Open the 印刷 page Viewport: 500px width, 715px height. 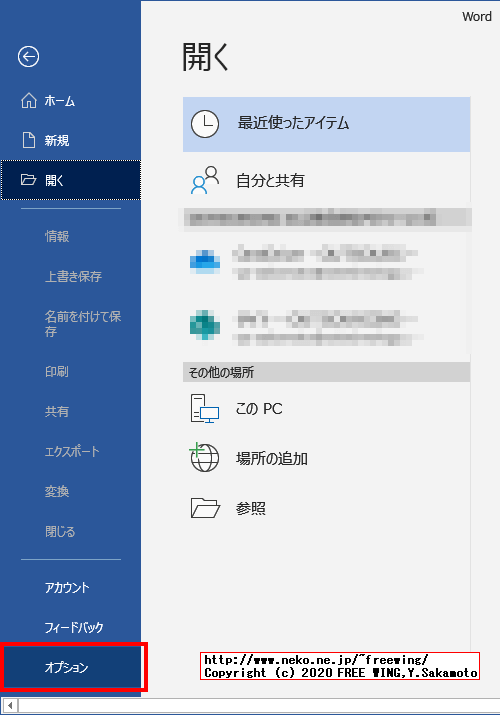tap(70, 372)
